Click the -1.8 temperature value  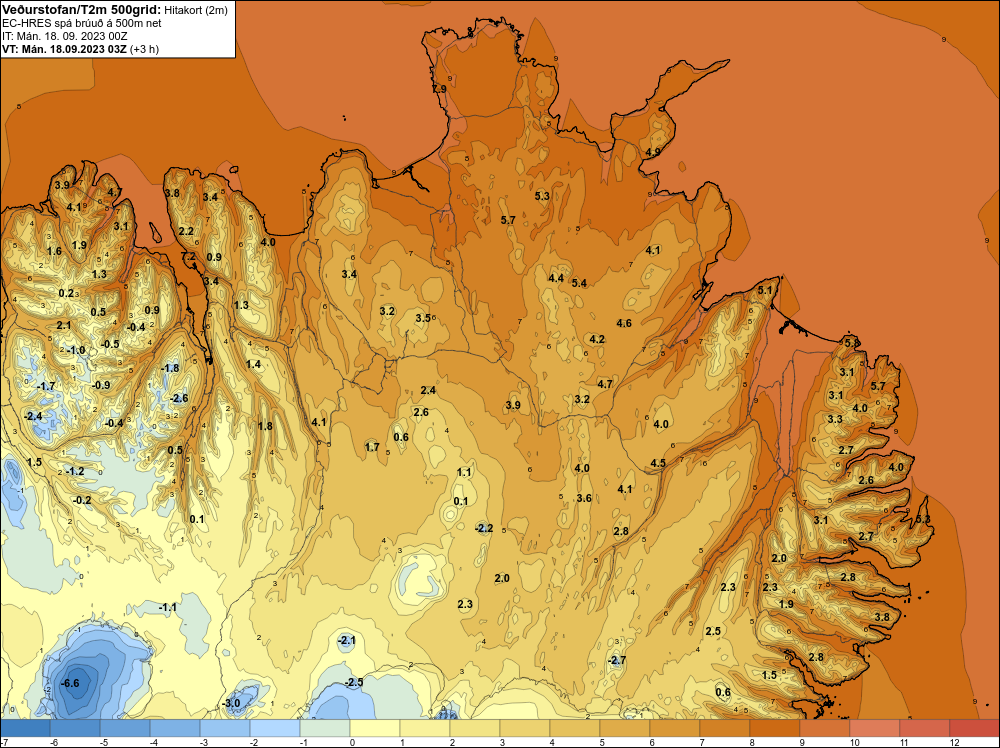(170, 368)
